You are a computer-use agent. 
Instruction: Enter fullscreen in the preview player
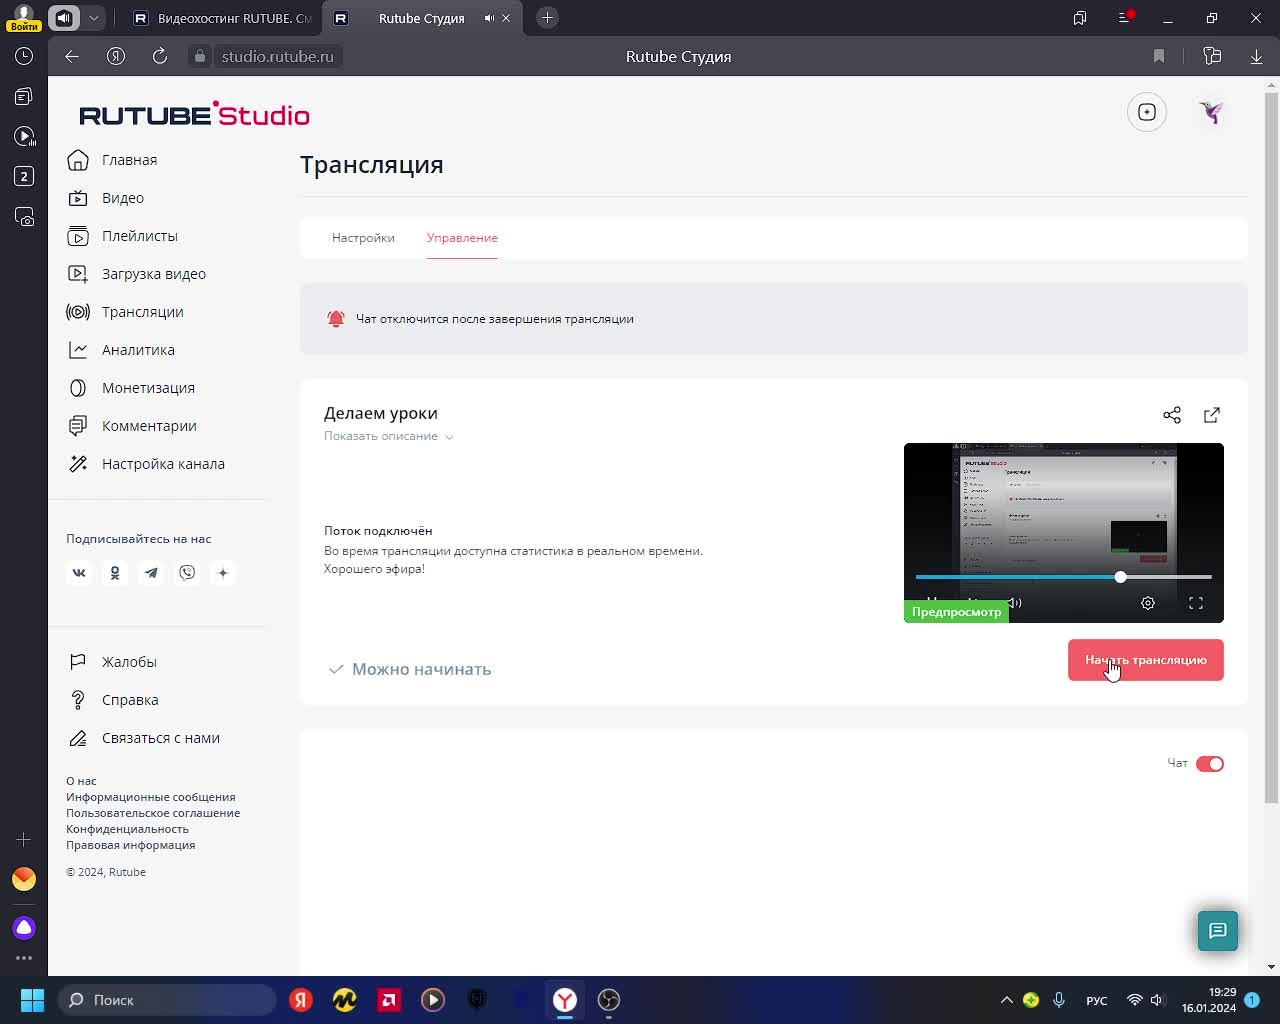1196,603
